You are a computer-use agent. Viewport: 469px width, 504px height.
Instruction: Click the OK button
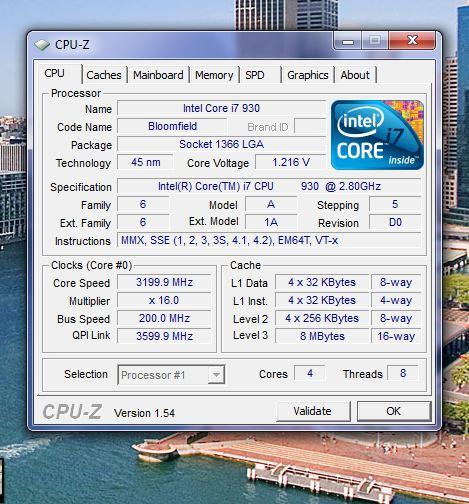coord(394,411)
